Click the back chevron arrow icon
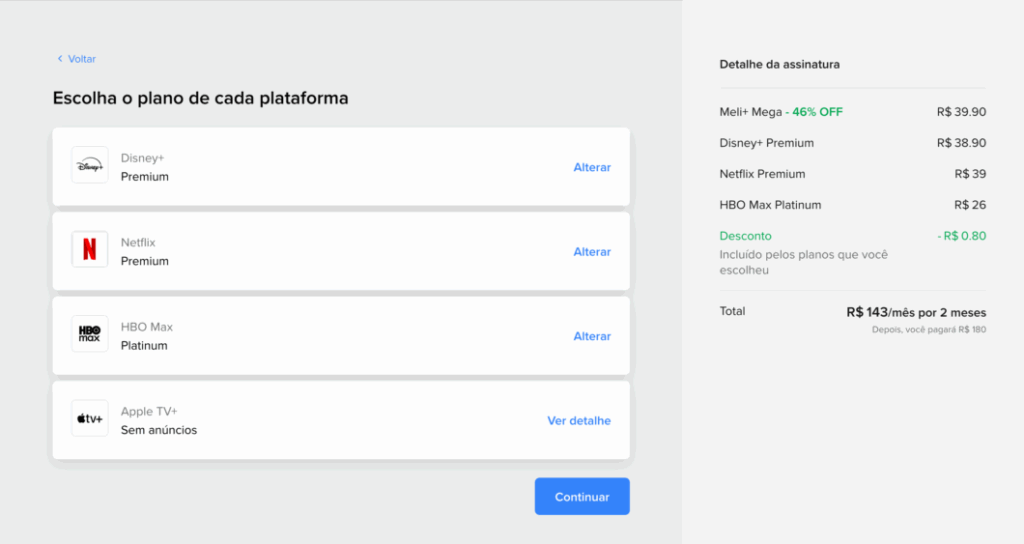 pos(59,59)
